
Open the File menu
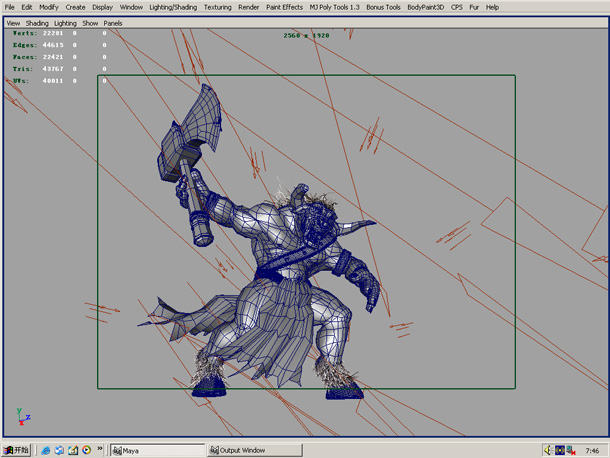(9, 7)
